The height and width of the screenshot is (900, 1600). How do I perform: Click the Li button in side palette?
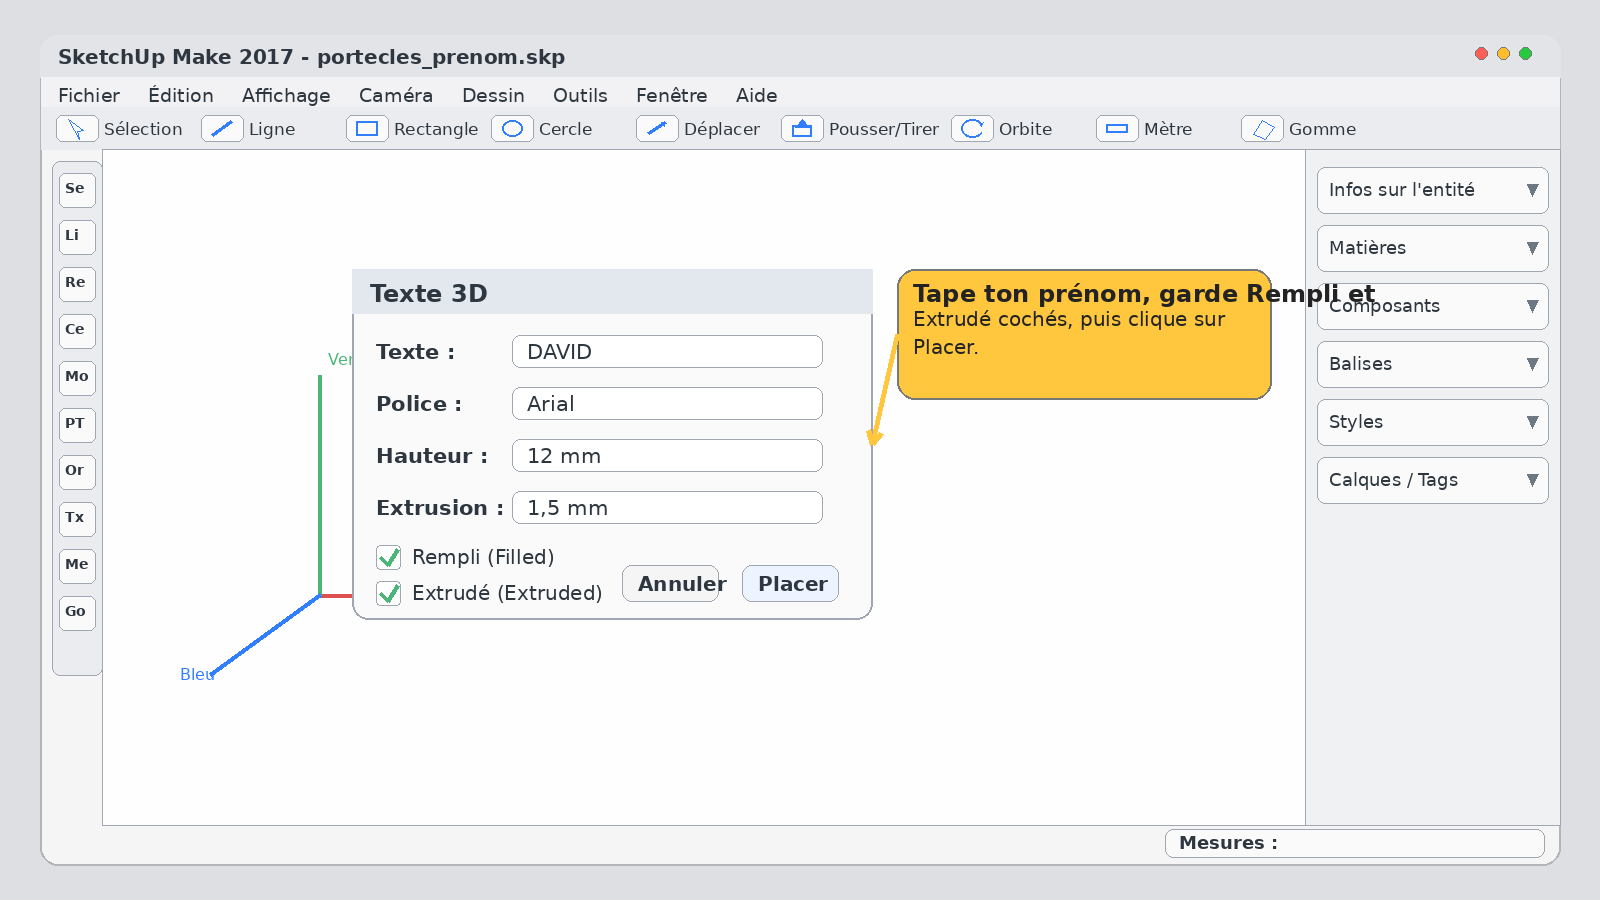77,237
